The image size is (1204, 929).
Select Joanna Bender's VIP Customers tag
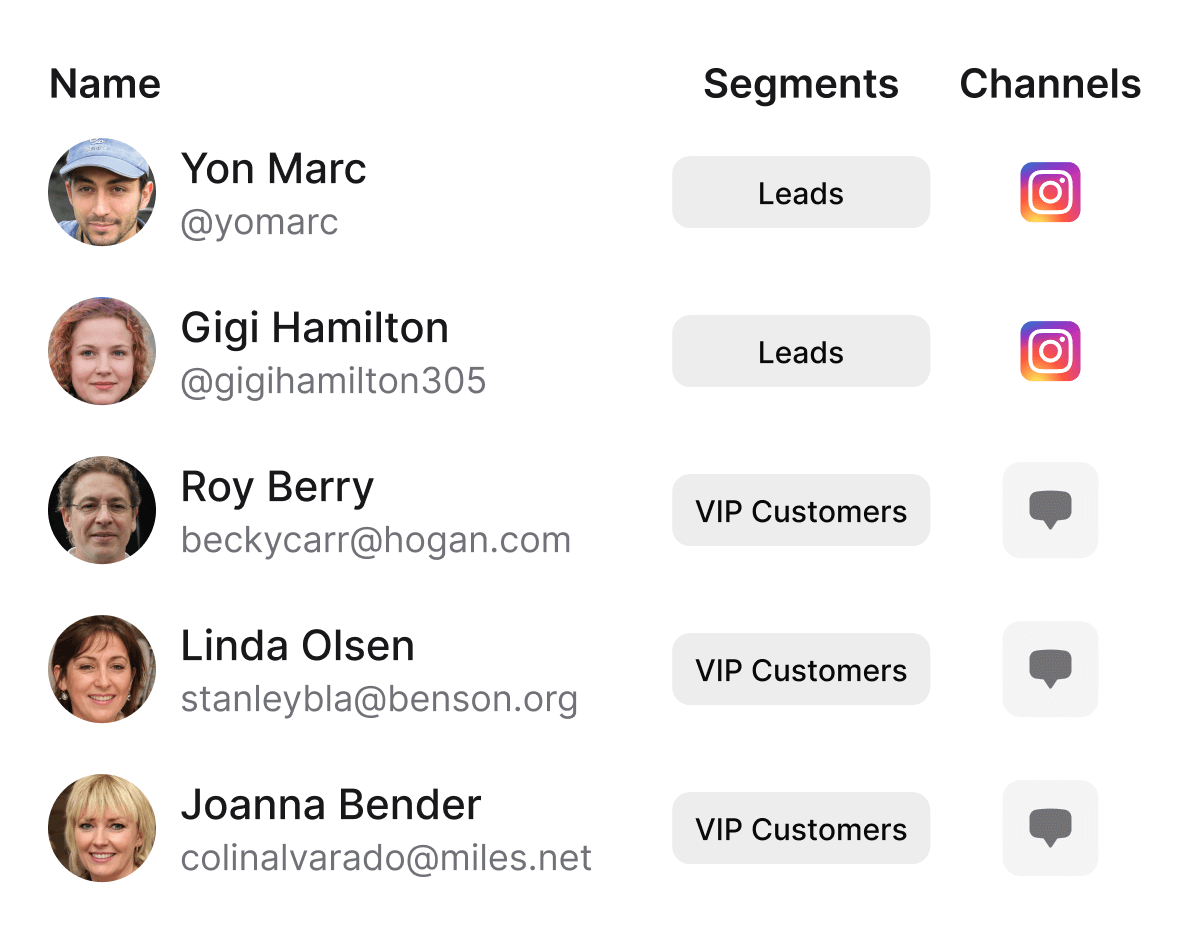coord(800,828)
